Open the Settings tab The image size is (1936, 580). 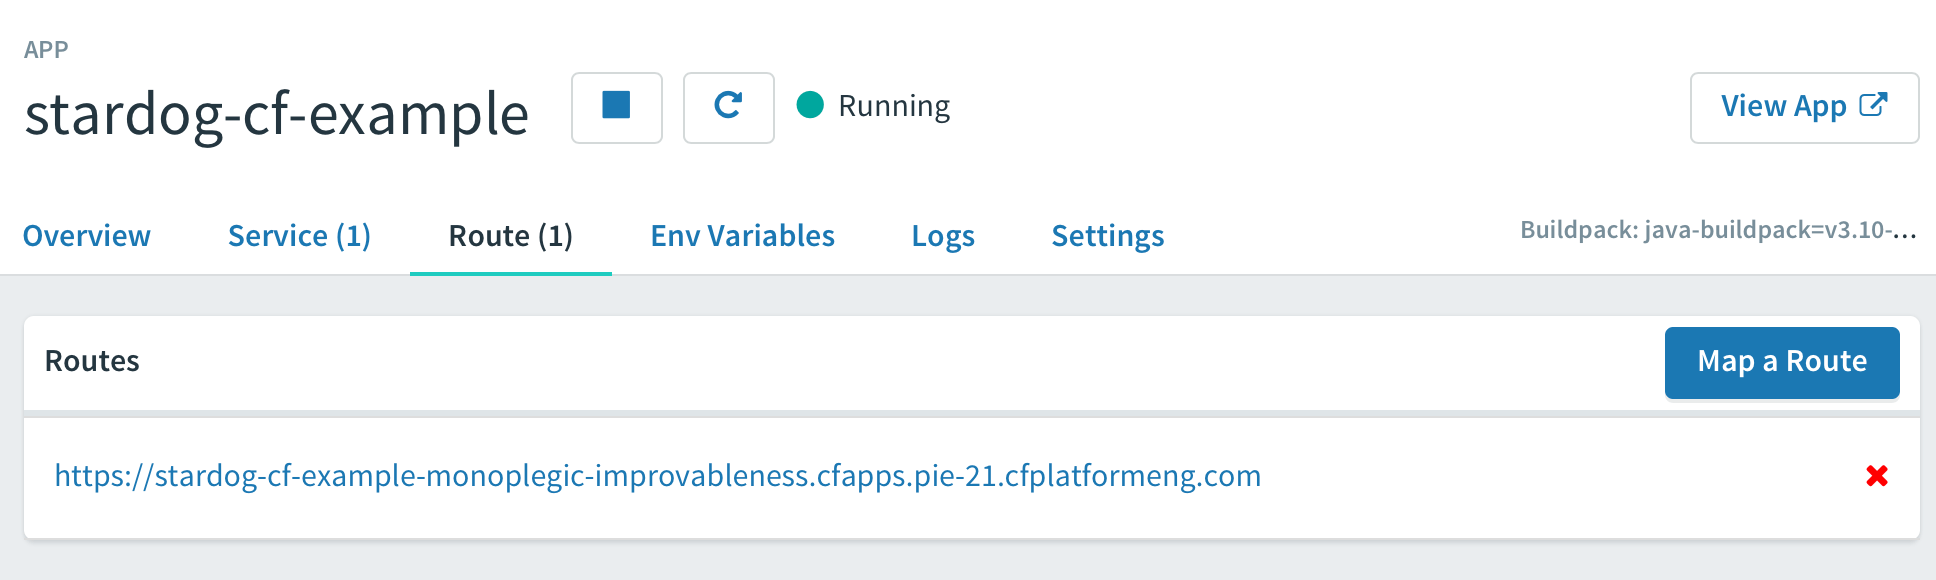tap(1107, 236)
